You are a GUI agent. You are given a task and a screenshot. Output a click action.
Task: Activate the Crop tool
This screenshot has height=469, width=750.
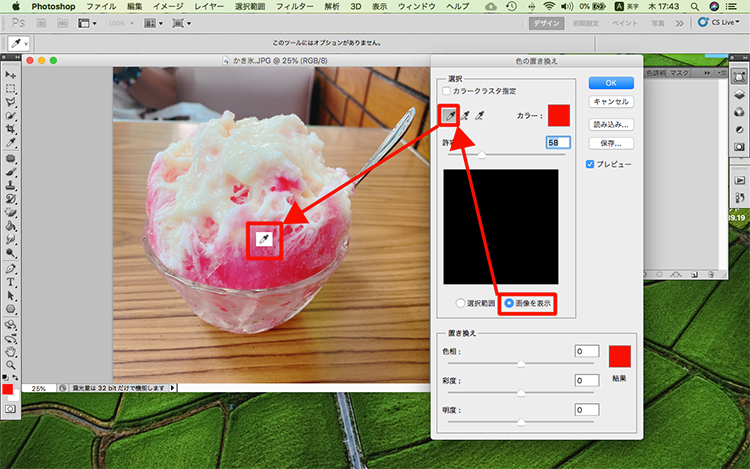[x=10, y=129]
